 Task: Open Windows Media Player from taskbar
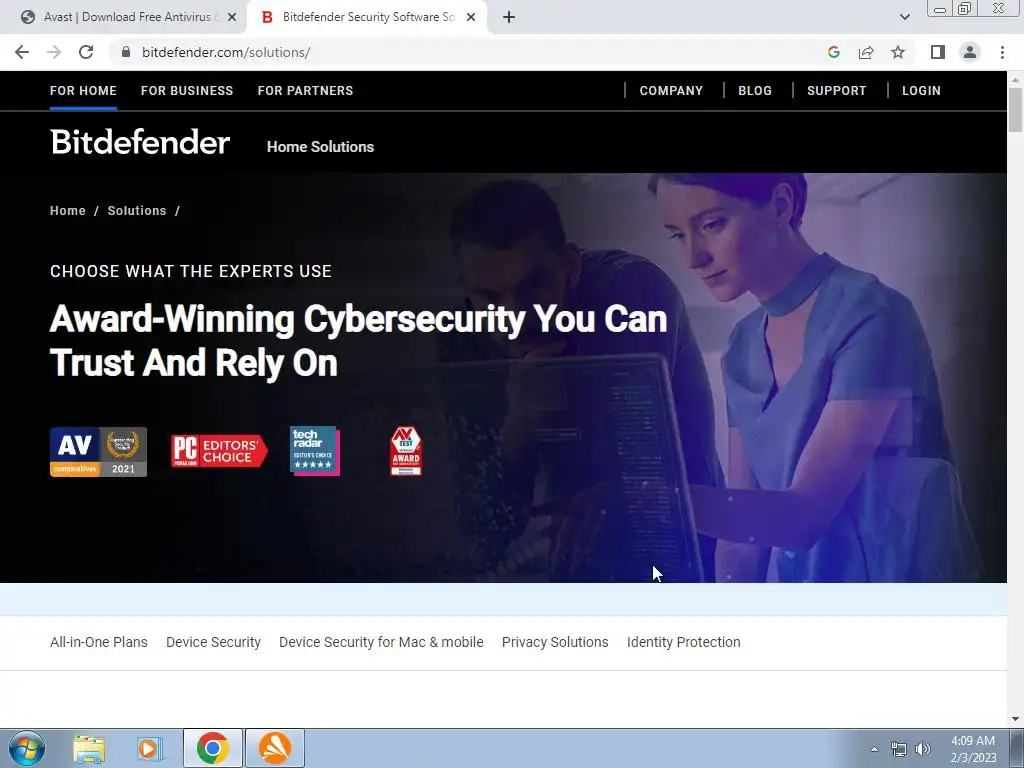[x=150, y=748]
